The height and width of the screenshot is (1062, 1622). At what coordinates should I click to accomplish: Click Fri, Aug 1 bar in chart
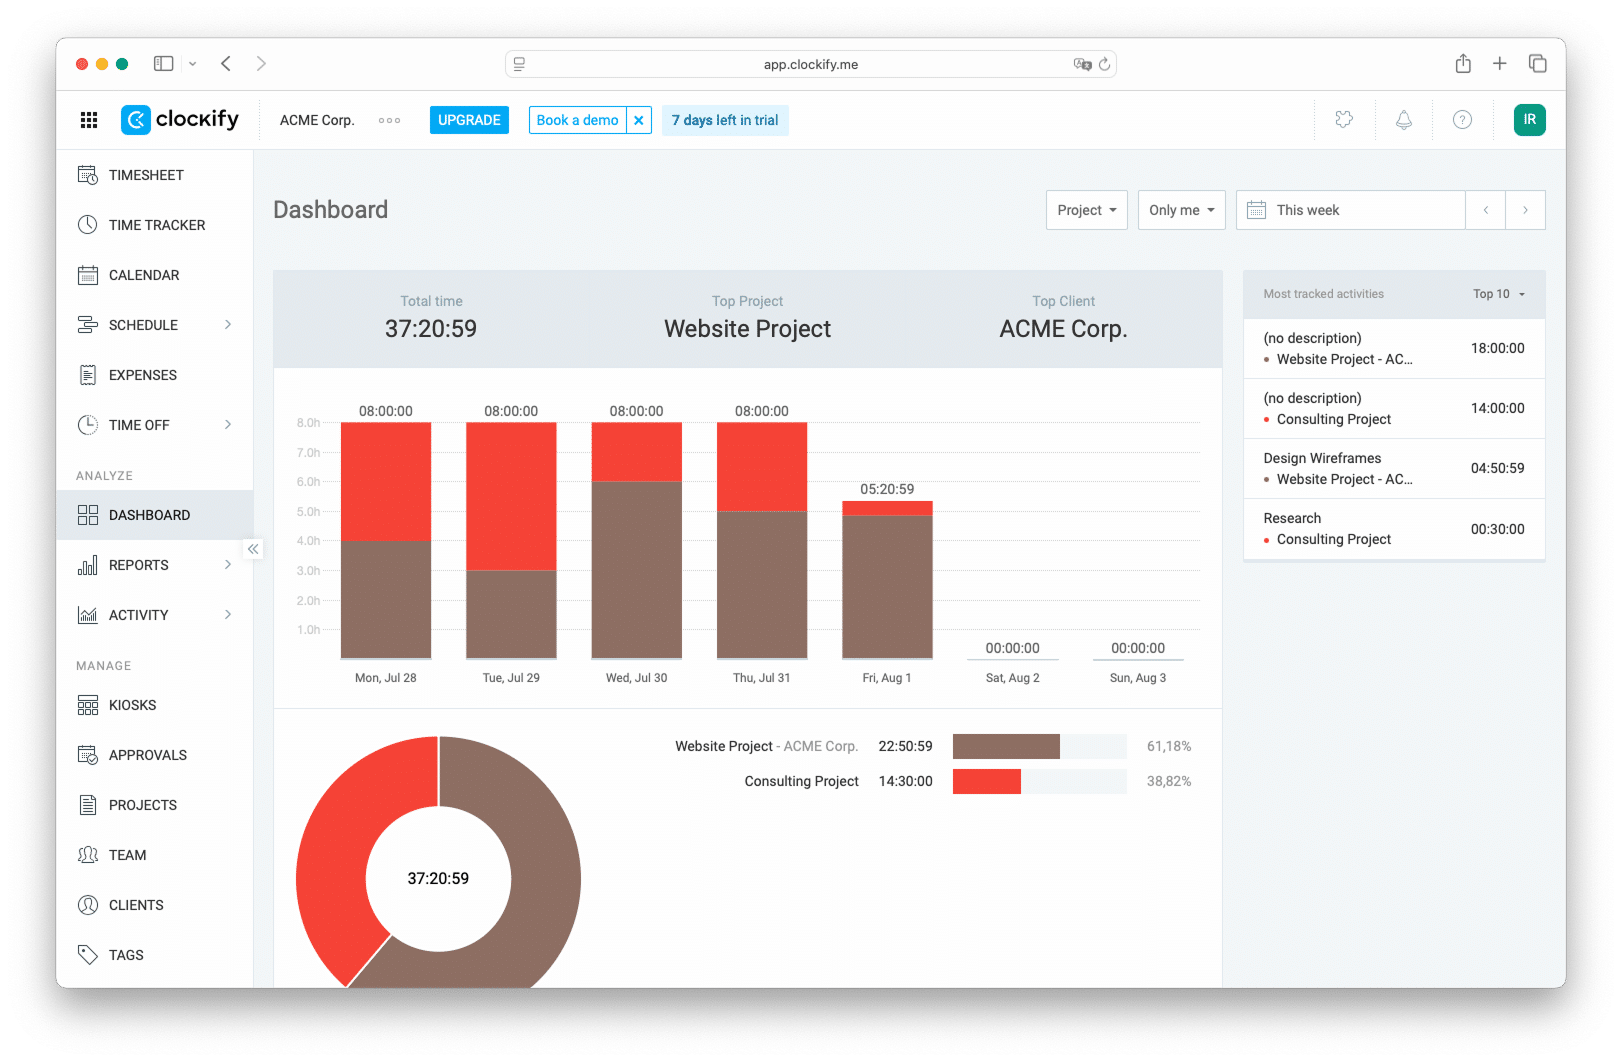(x=888, y=580)
